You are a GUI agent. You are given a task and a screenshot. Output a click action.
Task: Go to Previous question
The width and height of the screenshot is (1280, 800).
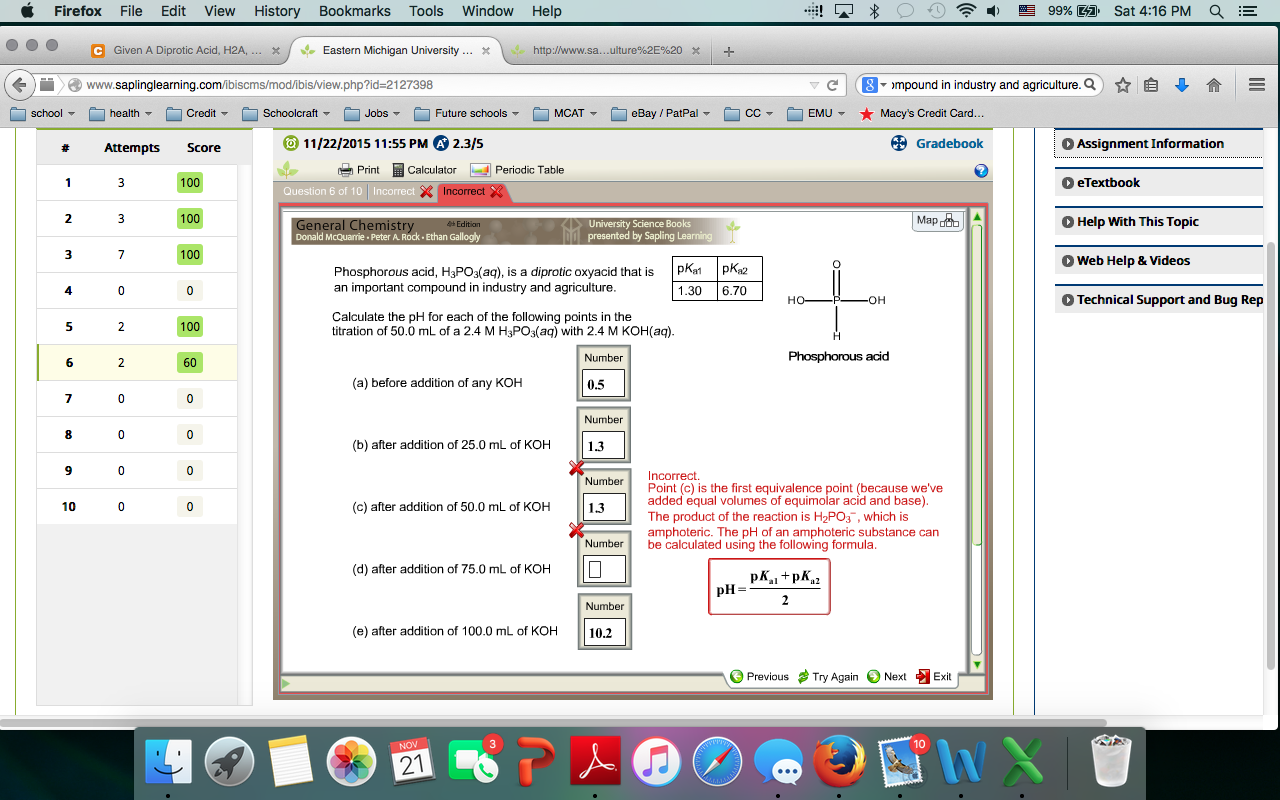[x=759, y=677]
